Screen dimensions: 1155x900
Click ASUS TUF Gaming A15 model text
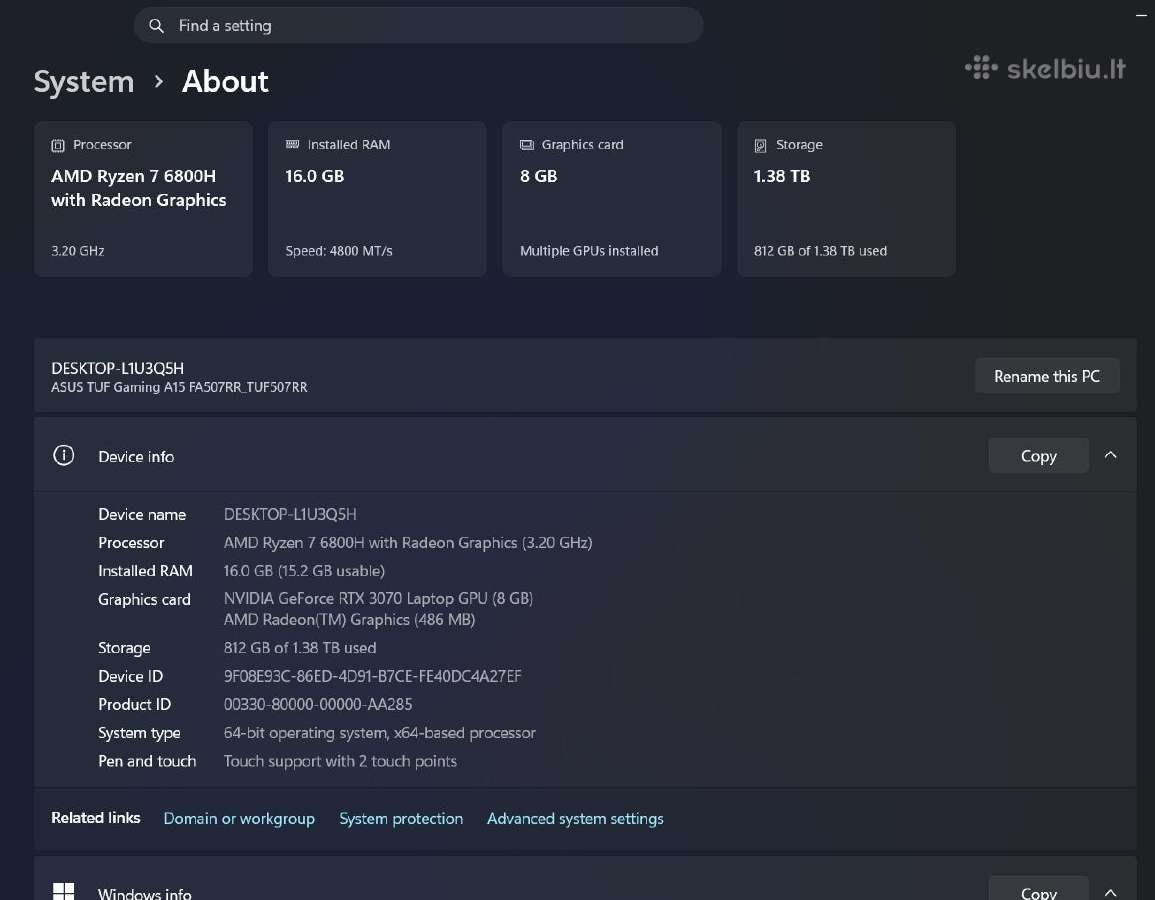179,387
